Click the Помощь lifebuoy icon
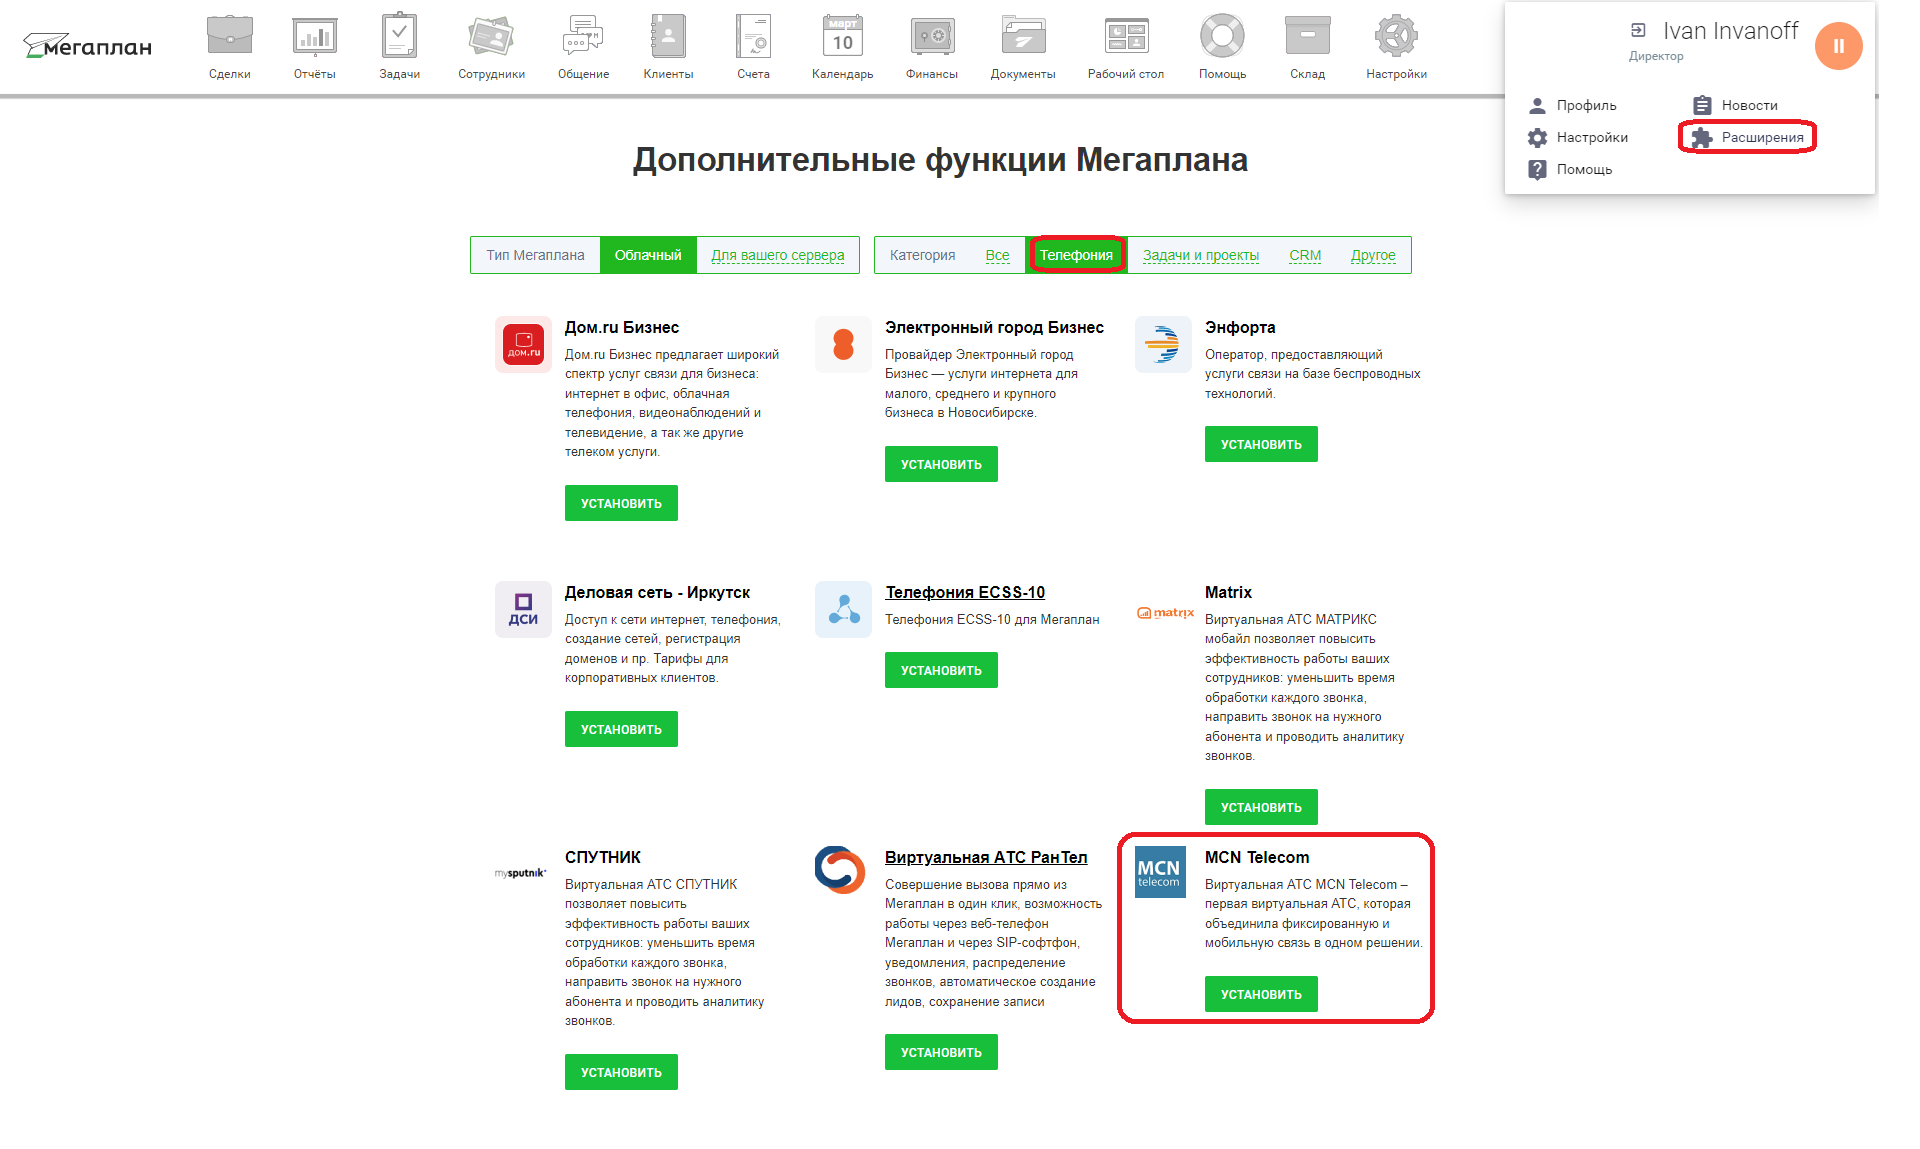Image resolution: width=1920 pixels, height=1149 pixels. click(1222, 37)
